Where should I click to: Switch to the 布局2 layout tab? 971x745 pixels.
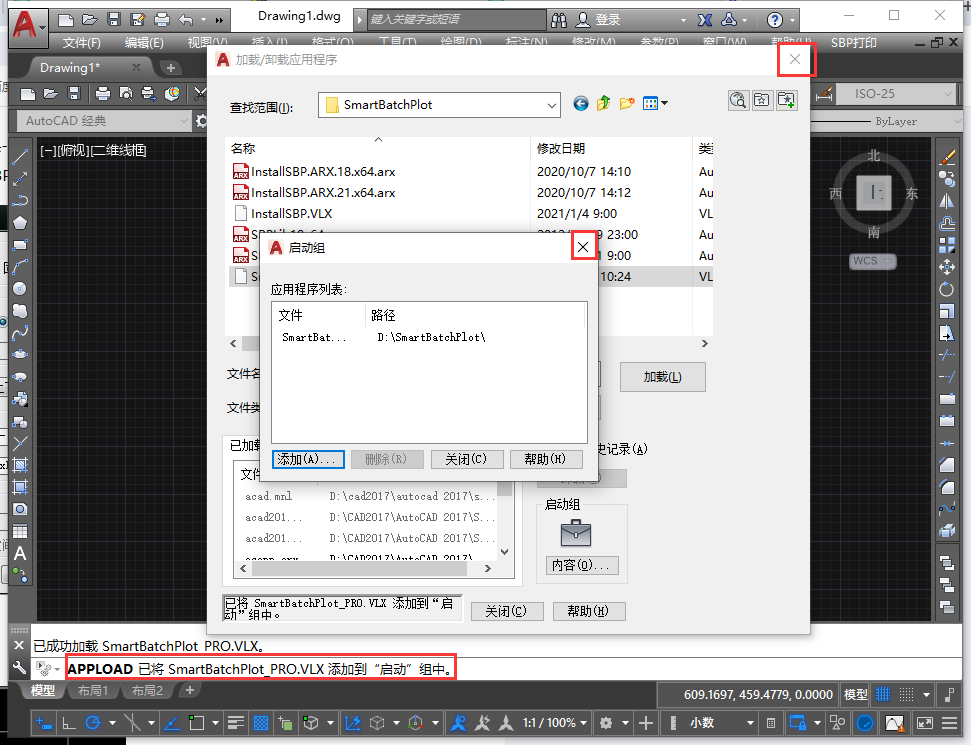[147, 691]
